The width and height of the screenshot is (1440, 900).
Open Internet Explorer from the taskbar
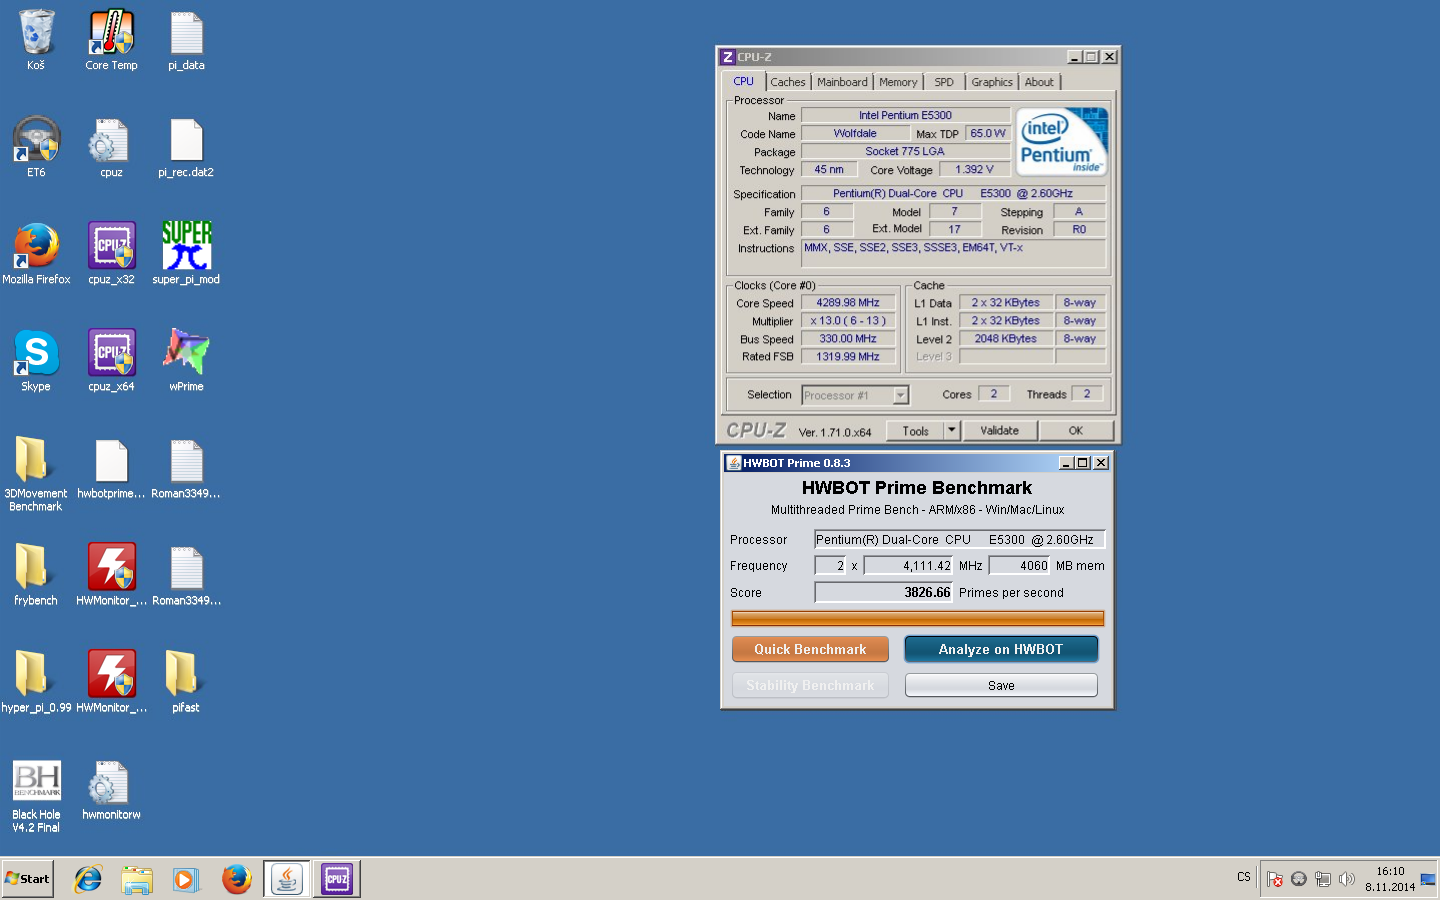coord(88,879)
